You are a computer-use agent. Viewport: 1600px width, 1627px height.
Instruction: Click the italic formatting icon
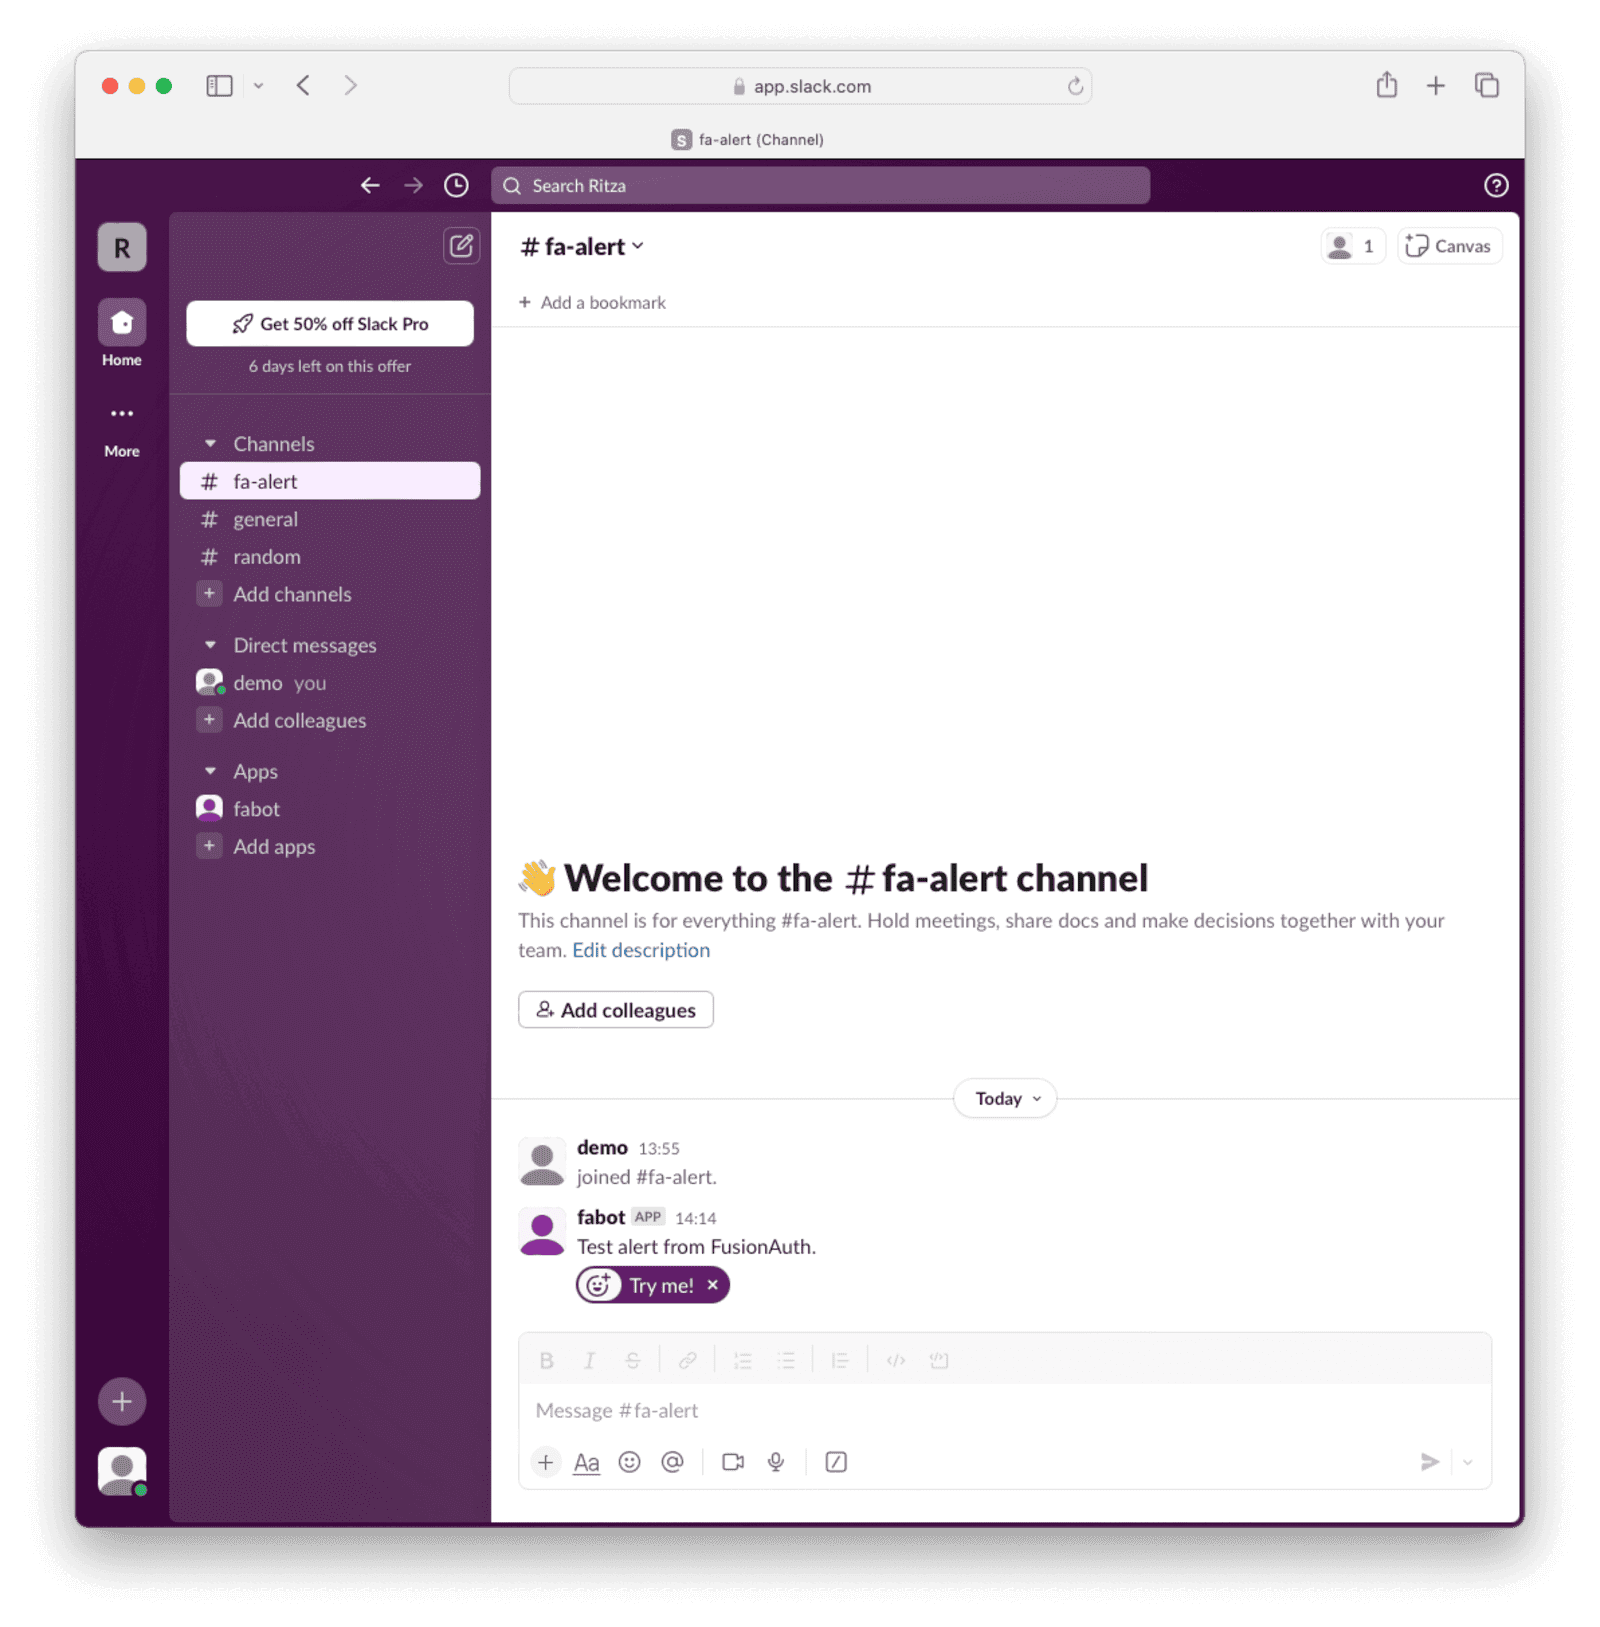pos(589,1360)
